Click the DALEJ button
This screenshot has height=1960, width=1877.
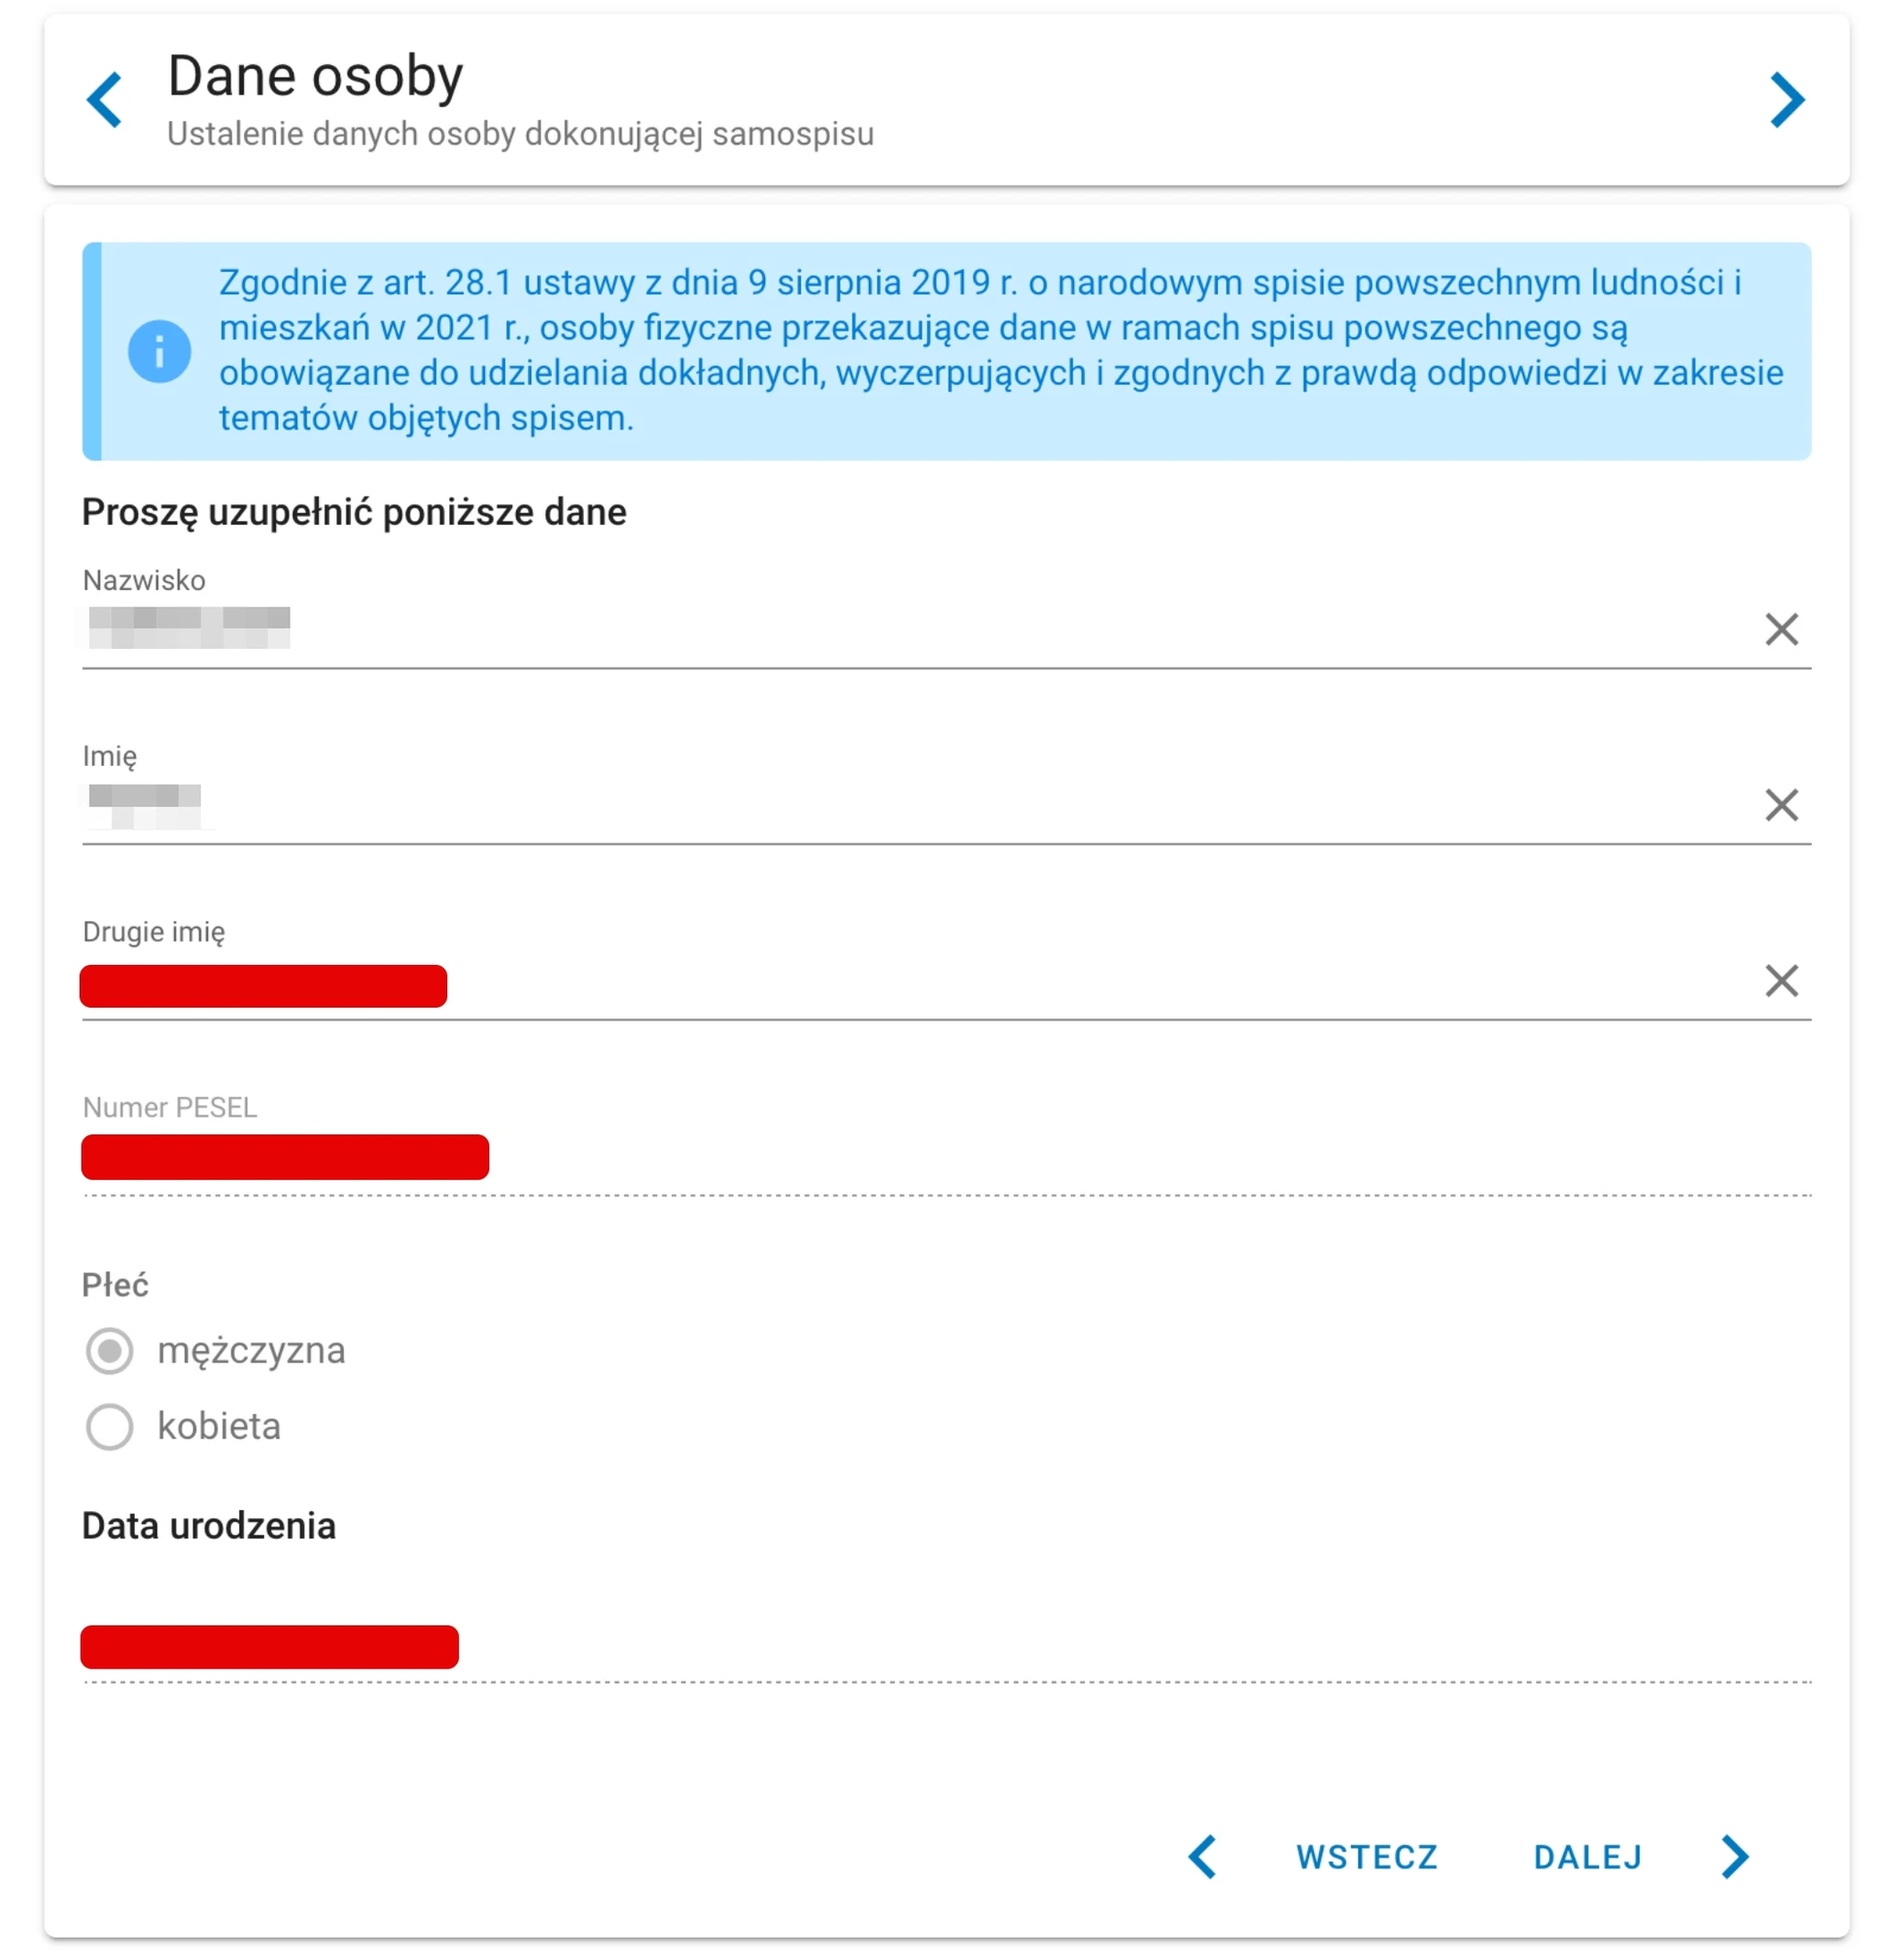(x=1587, y=1857)
